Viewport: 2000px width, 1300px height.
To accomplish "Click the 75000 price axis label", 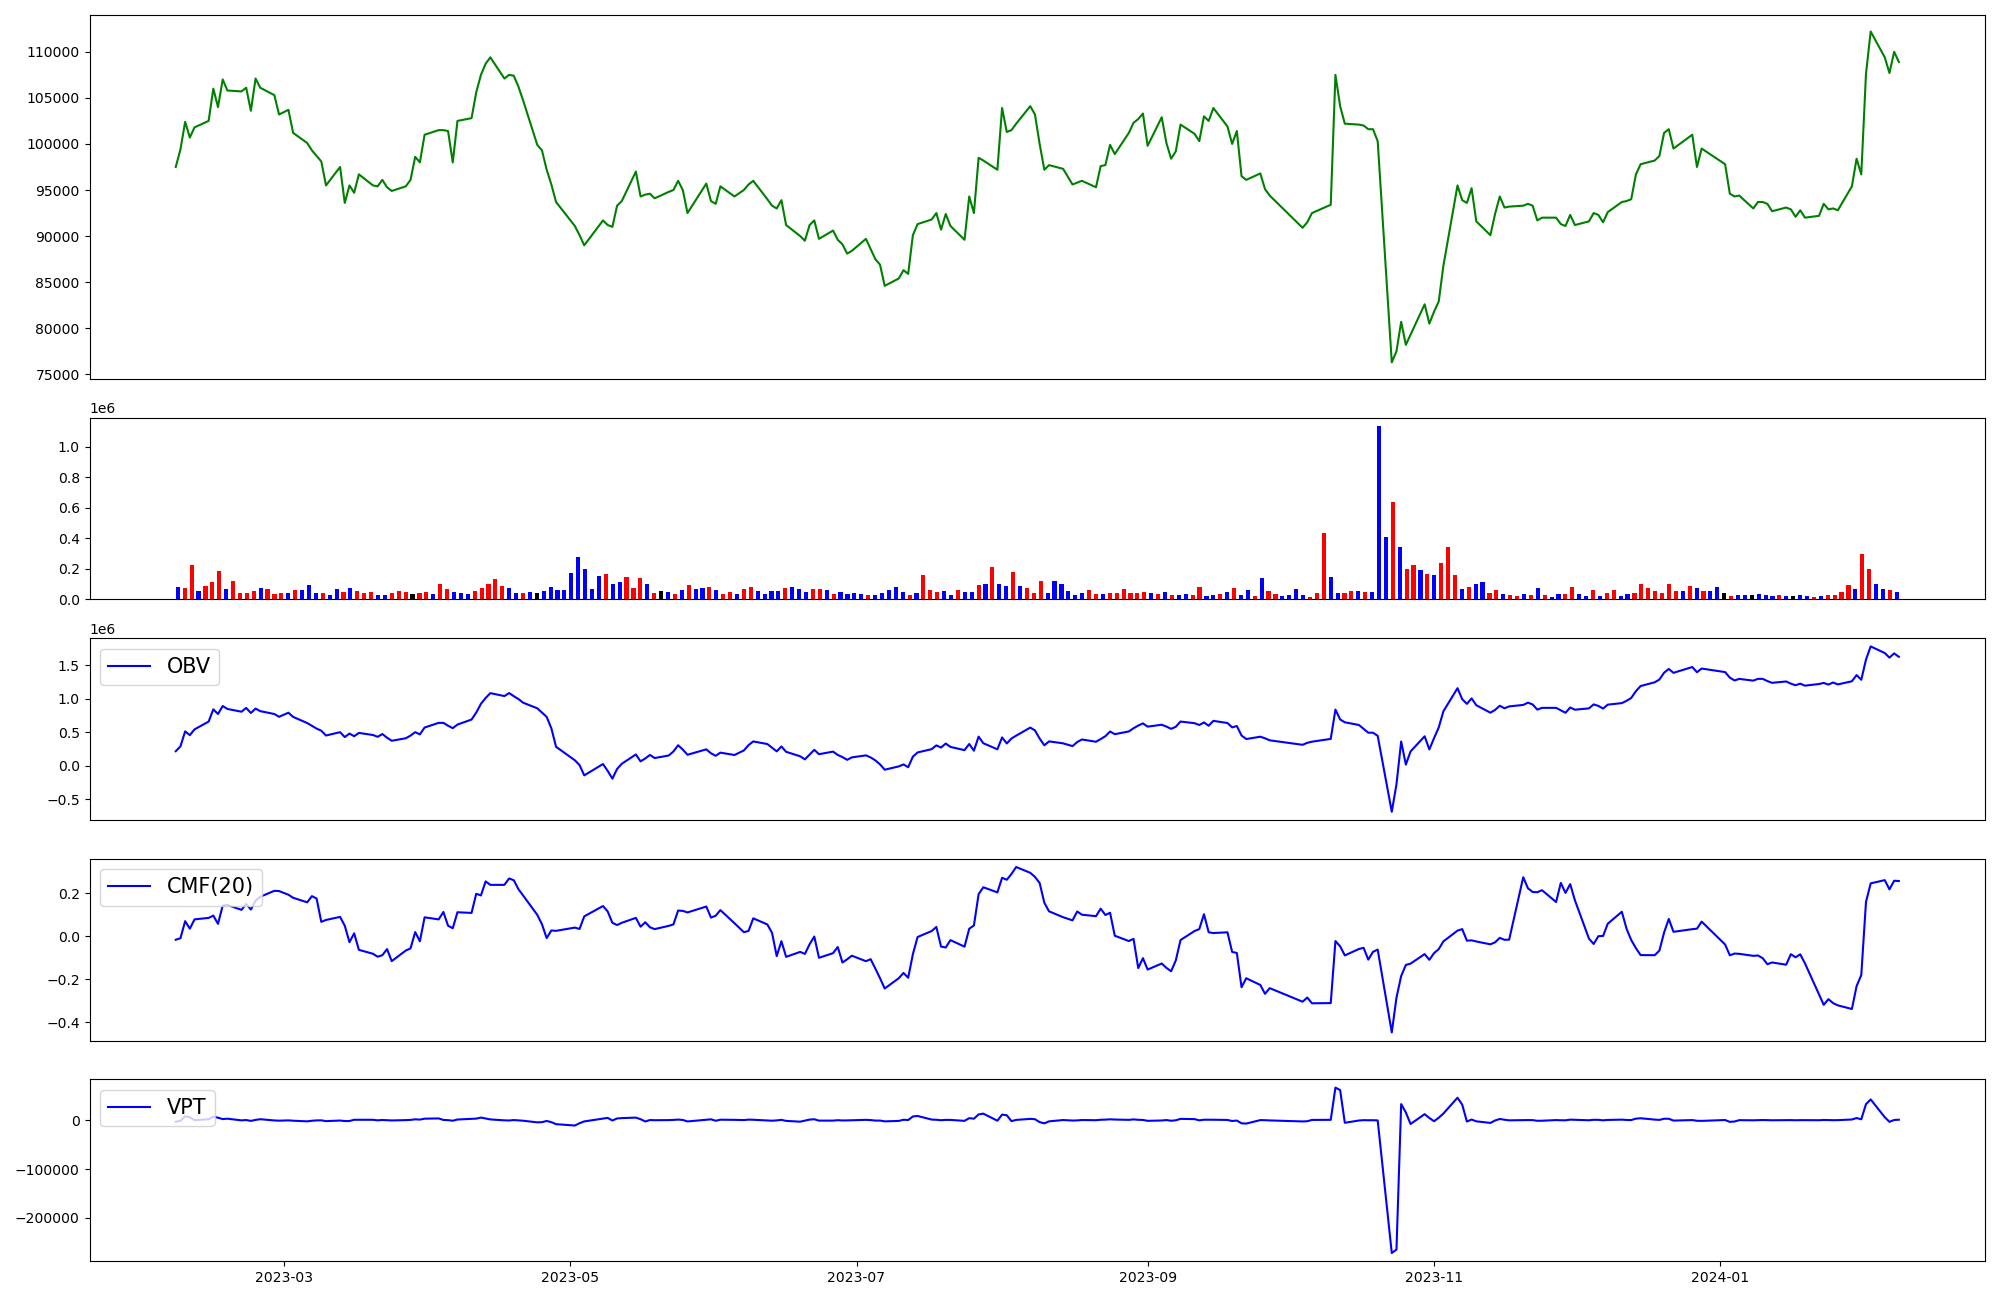I will [x=57, y=375].
